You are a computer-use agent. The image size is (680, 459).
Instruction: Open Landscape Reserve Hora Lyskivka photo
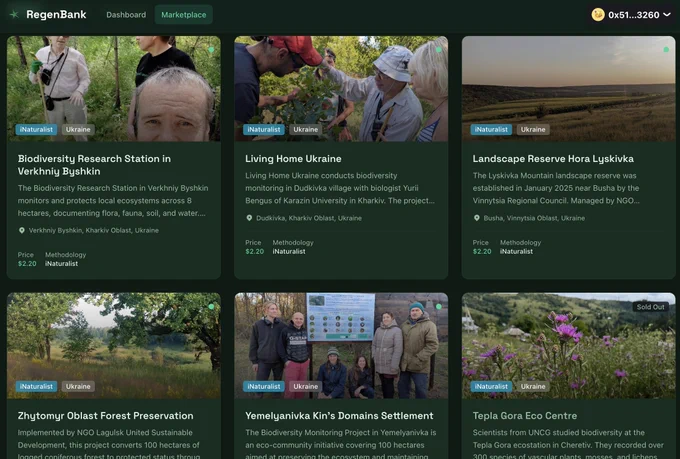tap(569, 89)
